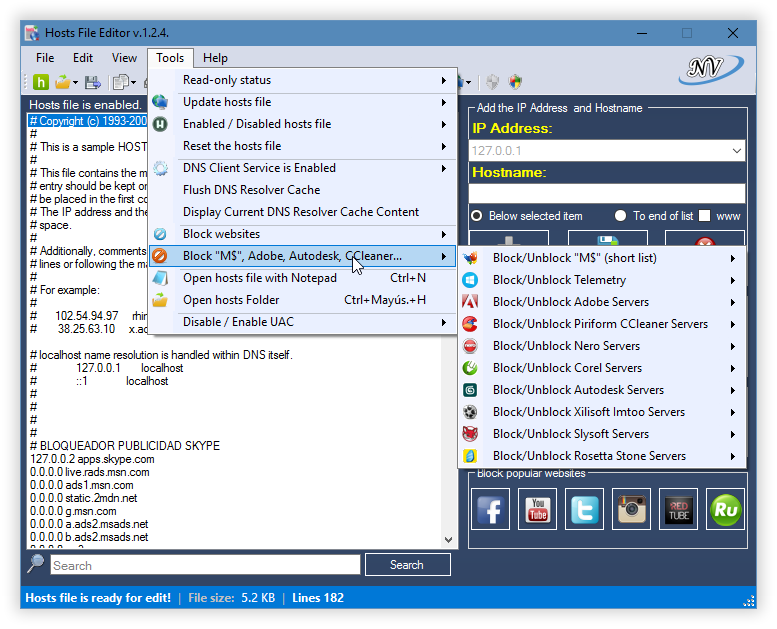
Task: Click the 'Lines 182' status bar entry
Action: point(318,598)
